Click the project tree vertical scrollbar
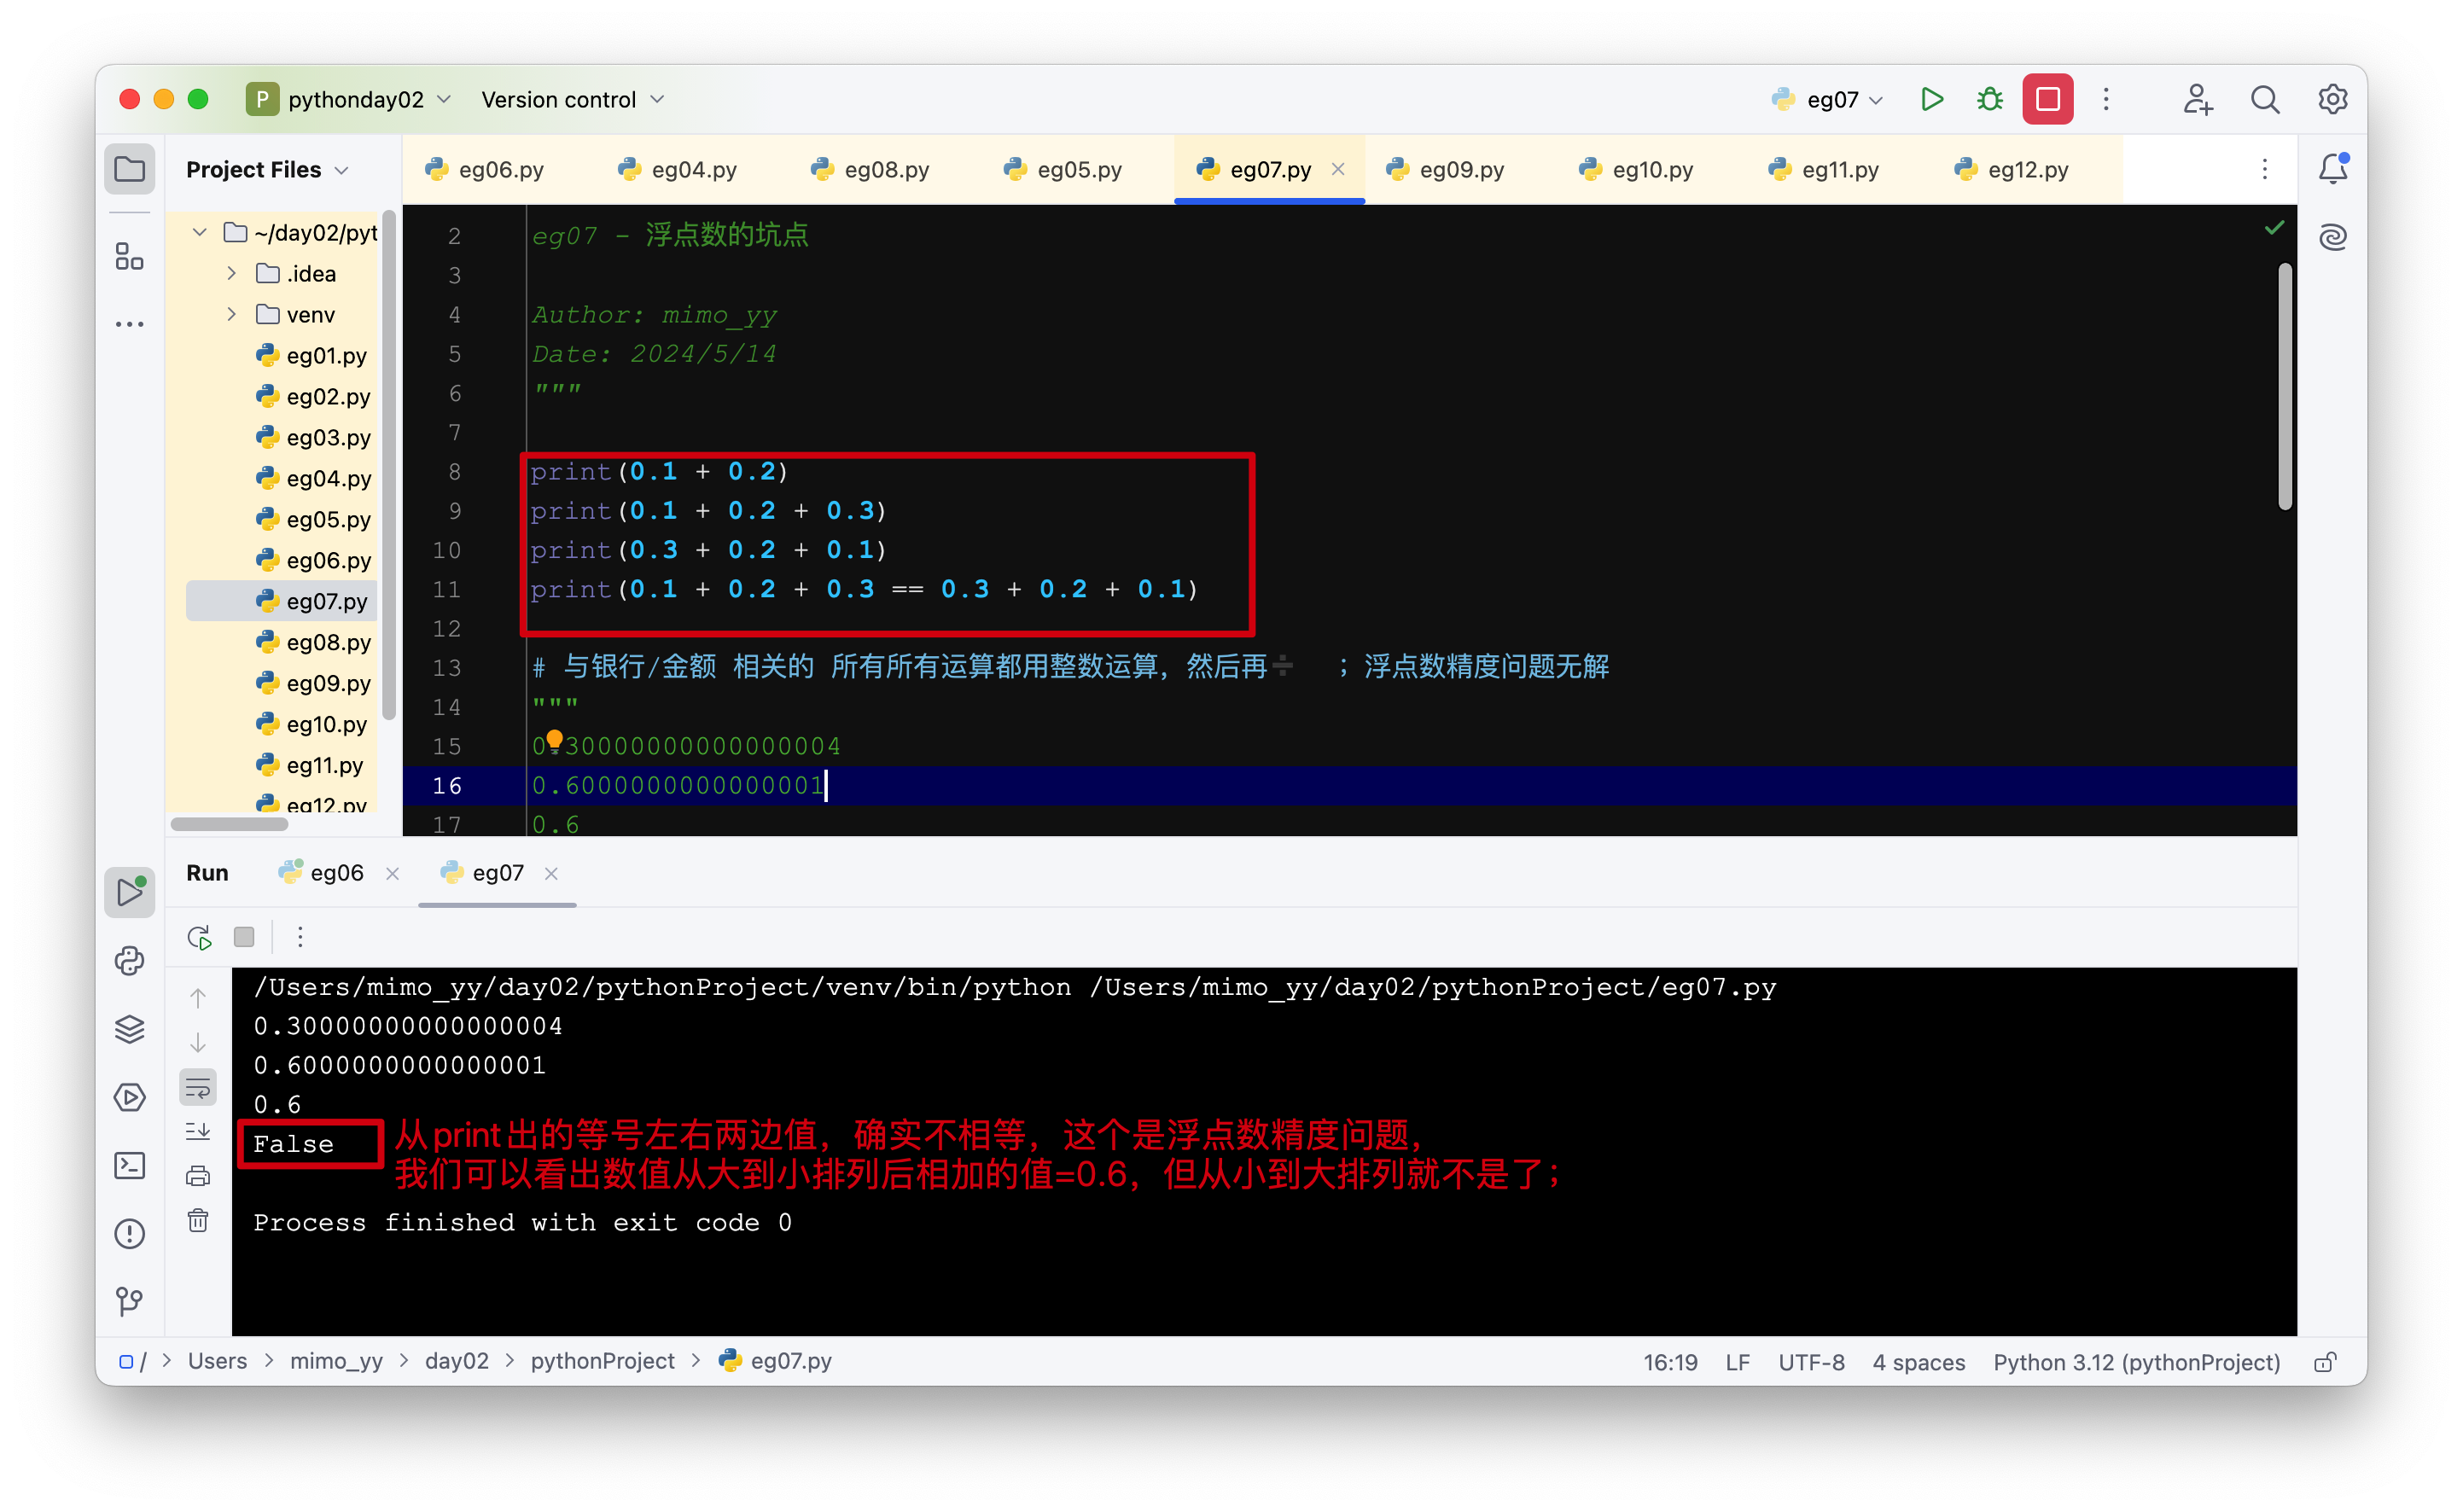This screenshot has width=2463, height=1512. point(388,465)
